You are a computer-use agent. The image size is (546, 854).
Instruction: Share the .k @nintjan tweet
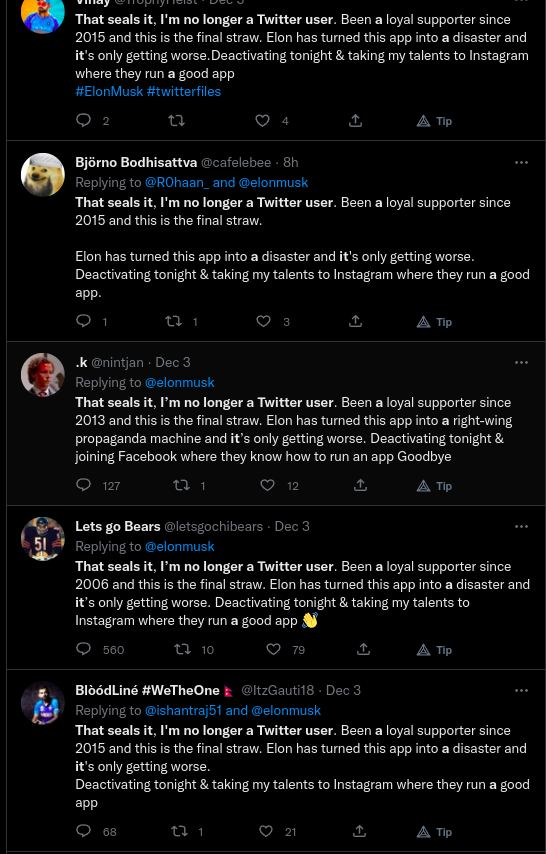pos(360,485)
